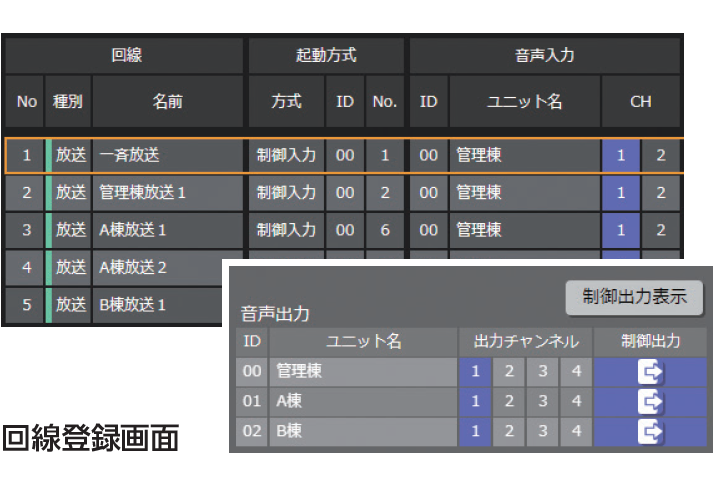Viewport: 714px width, 484px height.
Task: Select audio input CH 1 for 管理棟放送1
Action: point(621,193)
